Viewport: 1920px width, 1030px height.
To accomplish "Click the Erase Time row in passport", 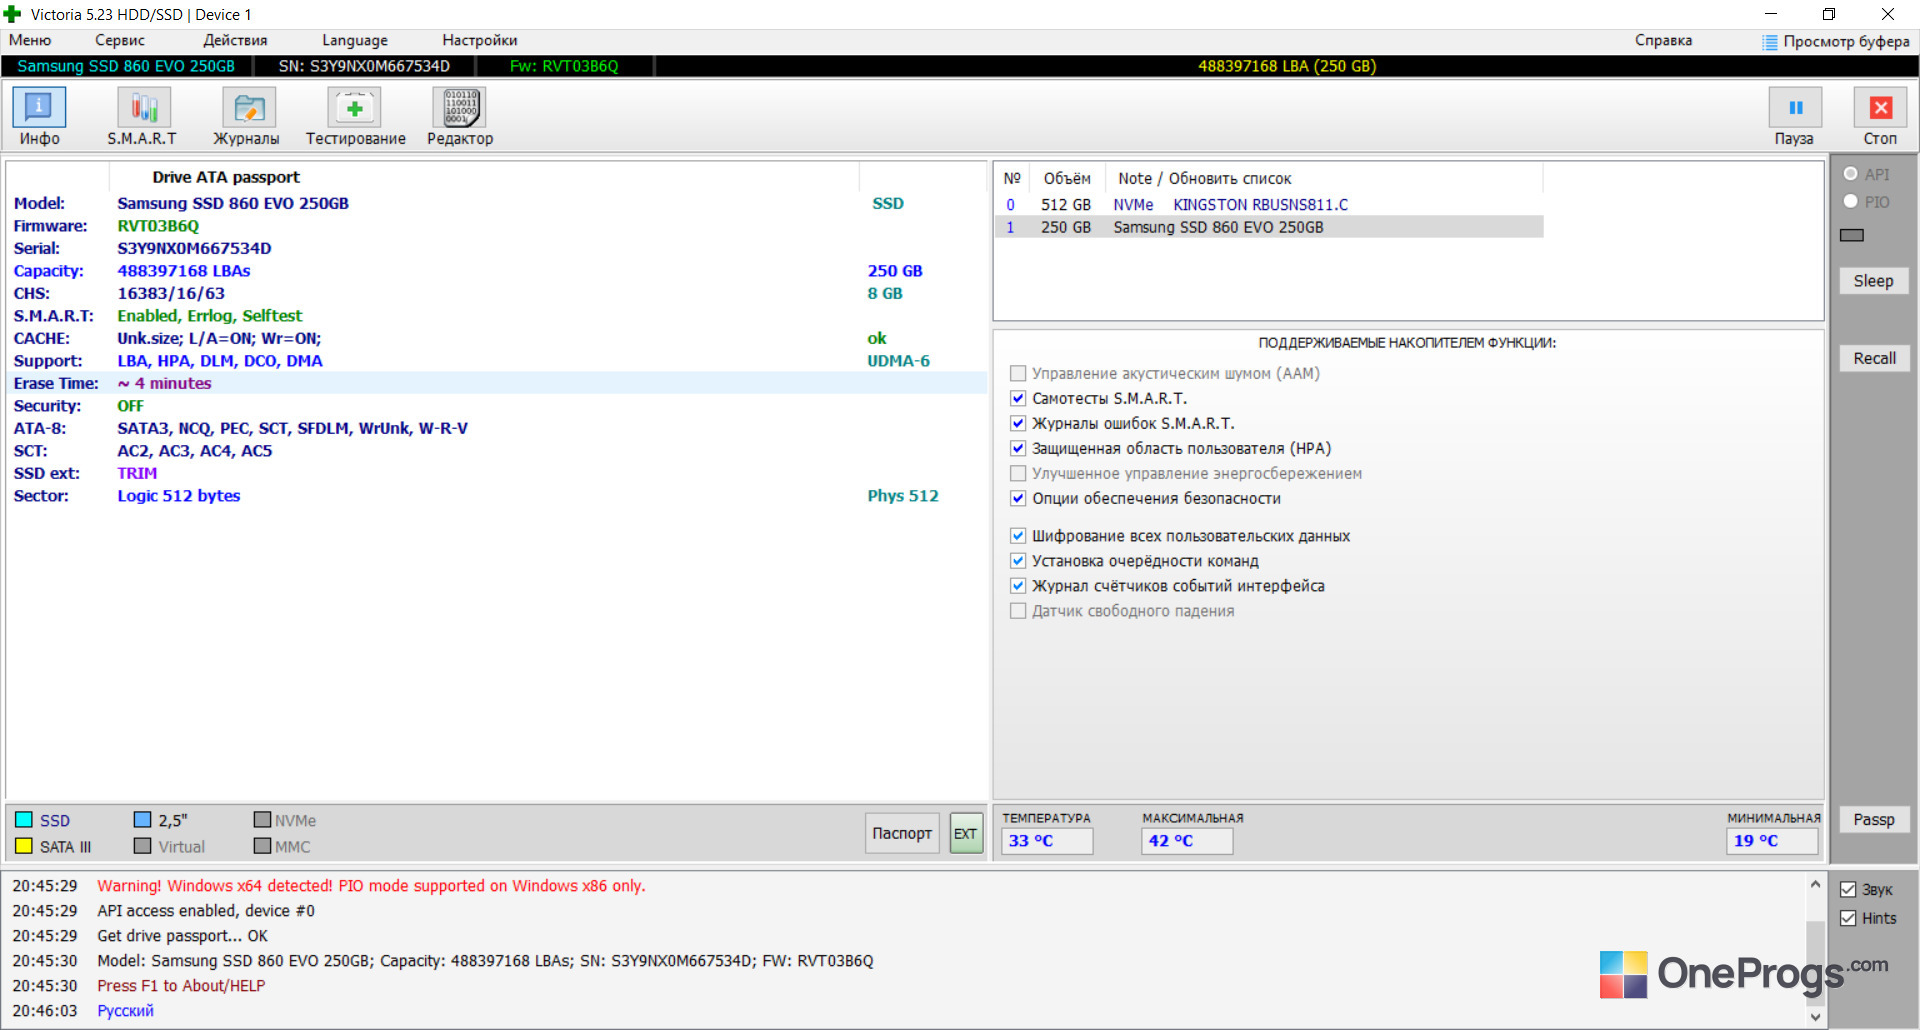I will click(x=497, y=383).
